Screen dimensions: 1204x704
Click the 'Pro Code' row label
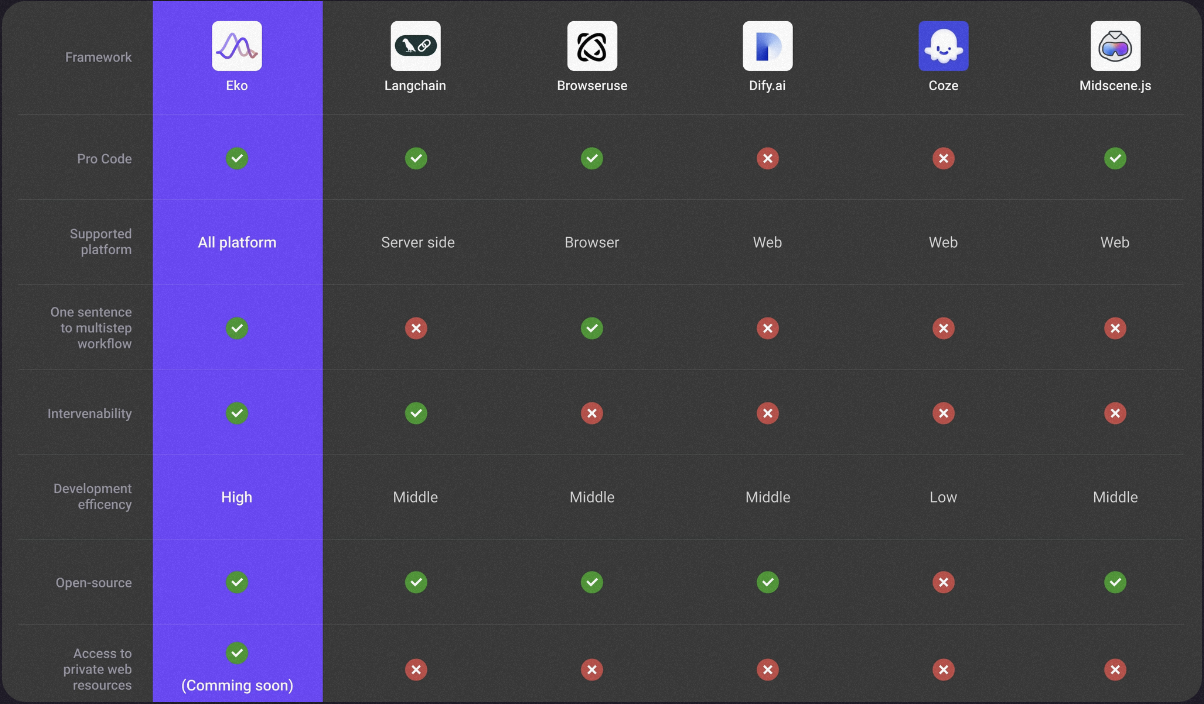105,158
